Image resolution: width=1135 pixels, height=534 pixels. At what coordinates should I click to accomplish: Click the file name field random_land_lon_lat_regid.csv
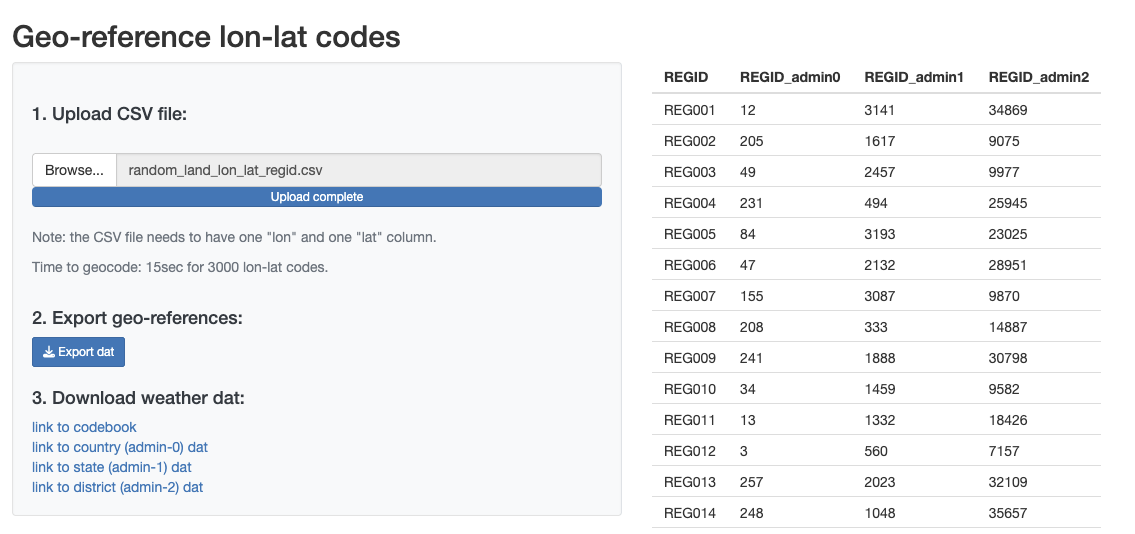[x=359, y=170]
